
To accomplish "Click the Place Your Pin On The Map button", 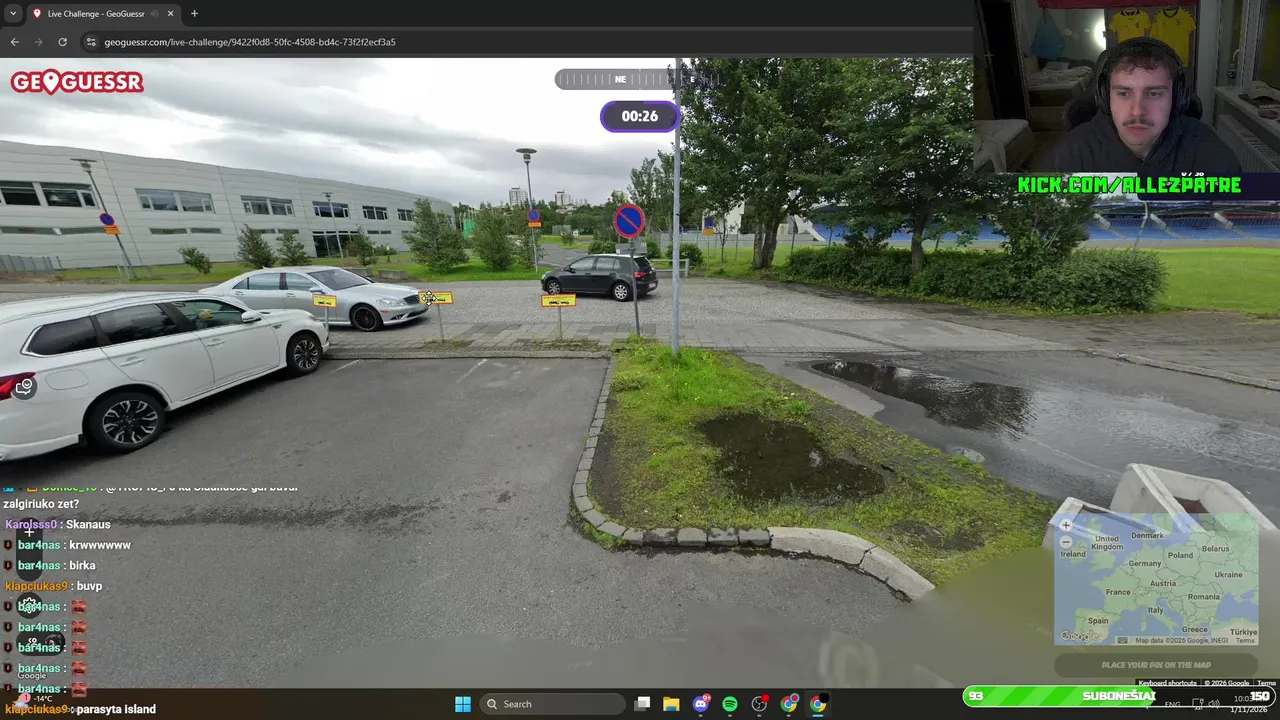I will coord(1156,665).
